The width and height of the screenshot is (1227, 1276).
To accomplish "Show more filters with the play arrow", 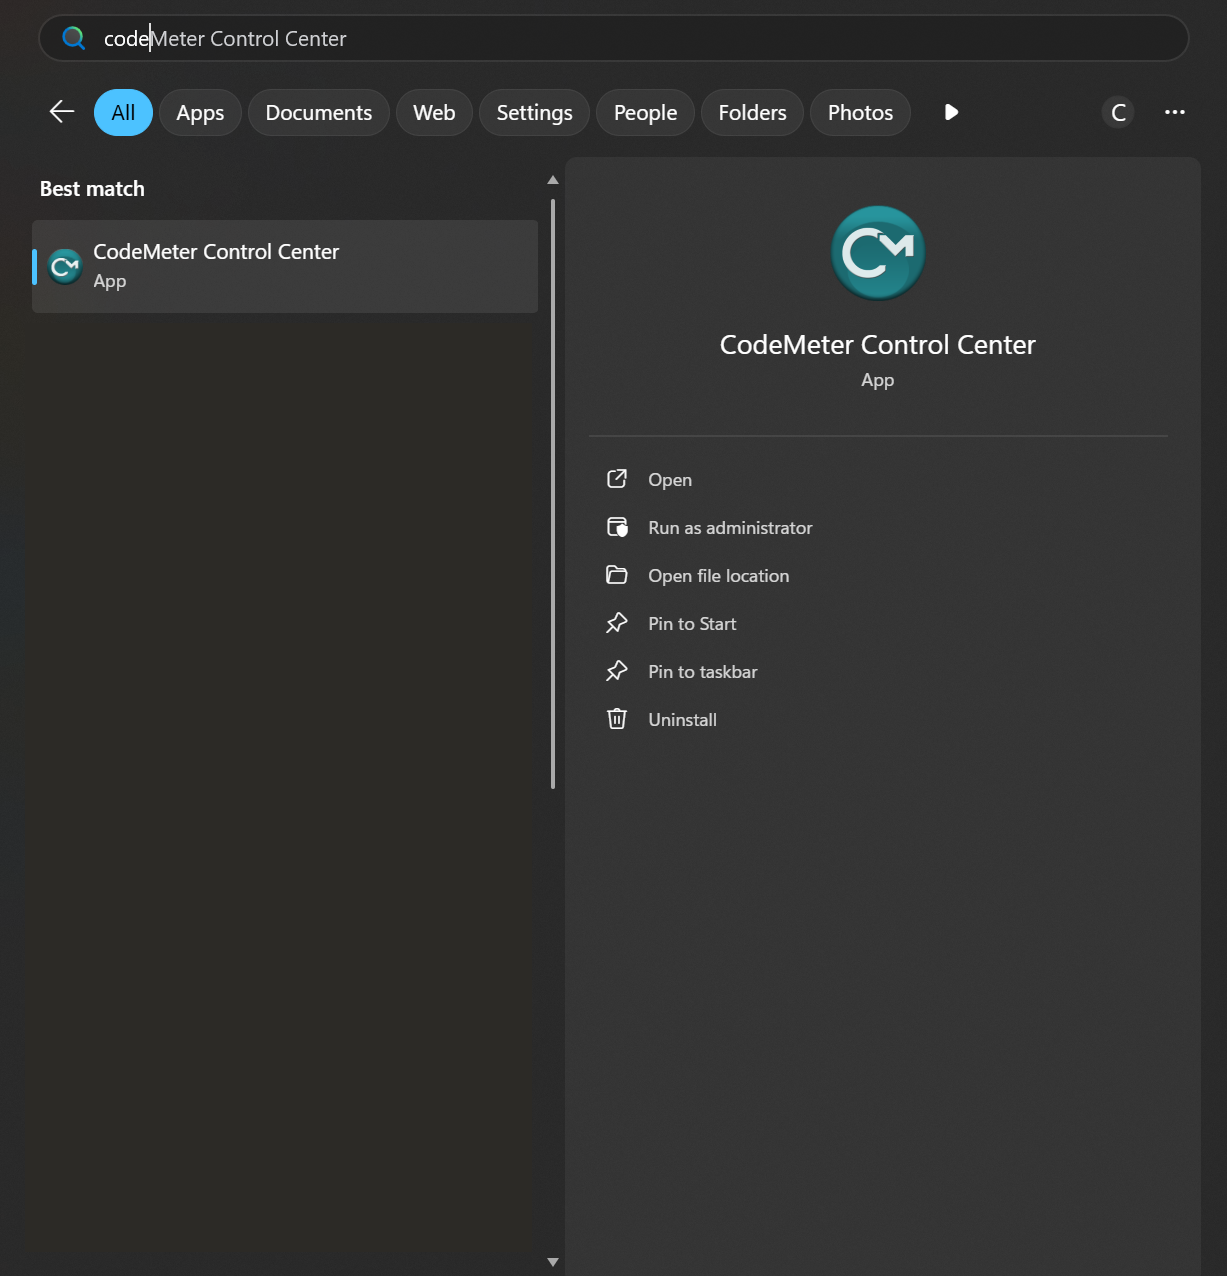I will (x=951, y=112).
